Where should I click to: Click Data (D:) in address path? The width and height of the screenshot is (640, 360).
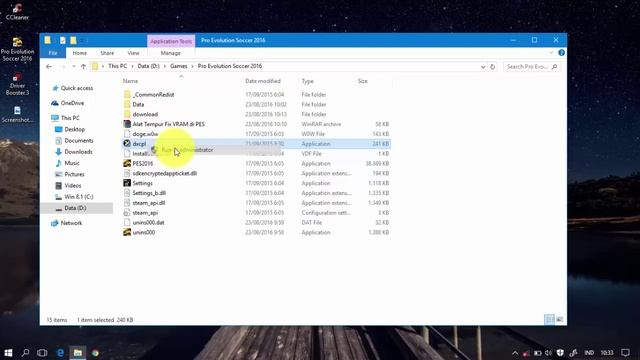148,66
